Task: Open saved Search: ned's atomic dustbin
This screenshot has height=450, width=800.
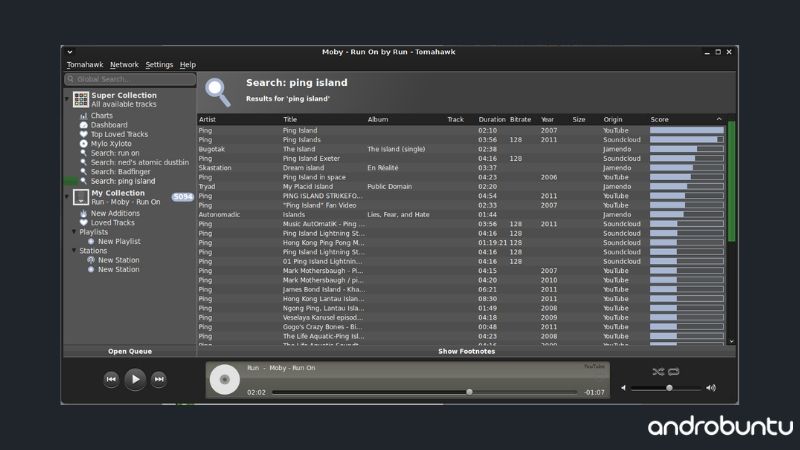Action: coord(139,162)
